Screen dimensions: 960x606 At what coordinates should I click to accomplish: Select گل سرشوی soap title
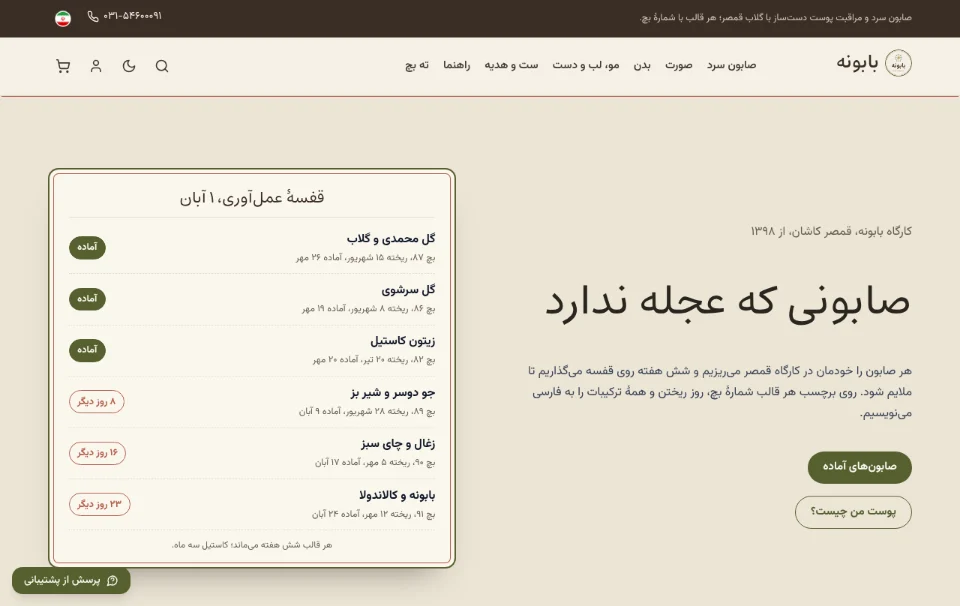(x=408, y=290)
